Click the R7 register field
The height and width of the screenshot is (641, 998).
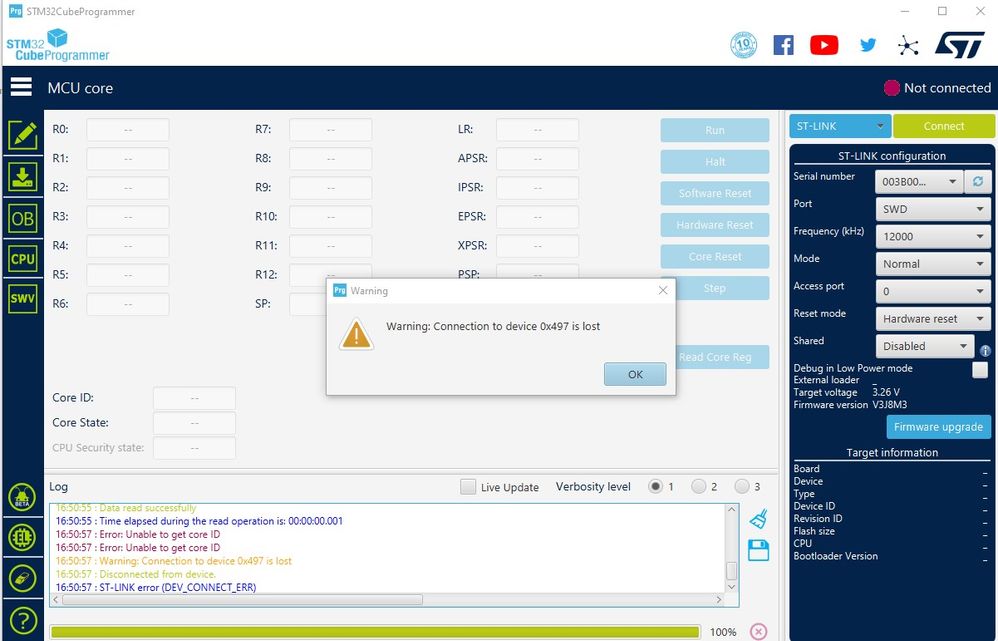tap(330, 130)
